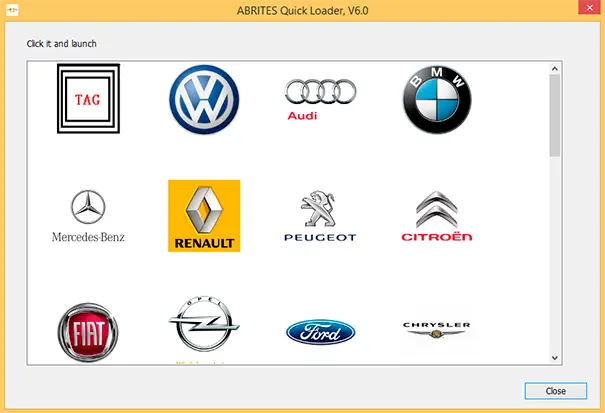Select the Audi four-rings icon
605x413 pixels.
pos(320,99)
